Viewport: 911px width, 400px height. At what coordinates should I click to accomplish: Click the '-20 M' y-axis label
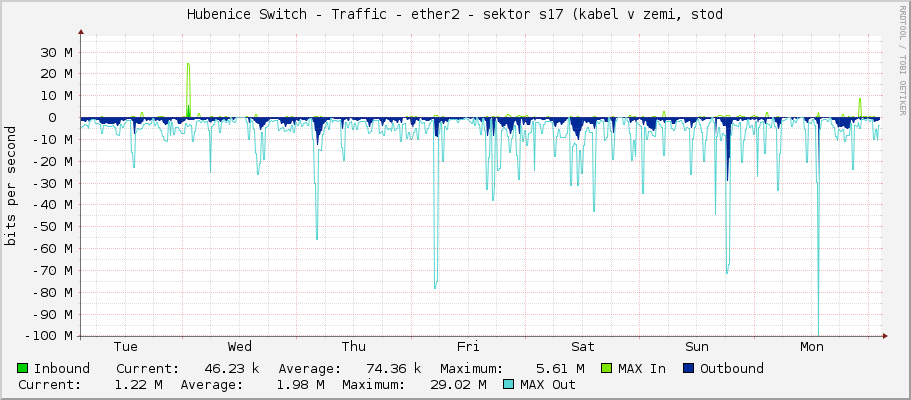(52, 161)
